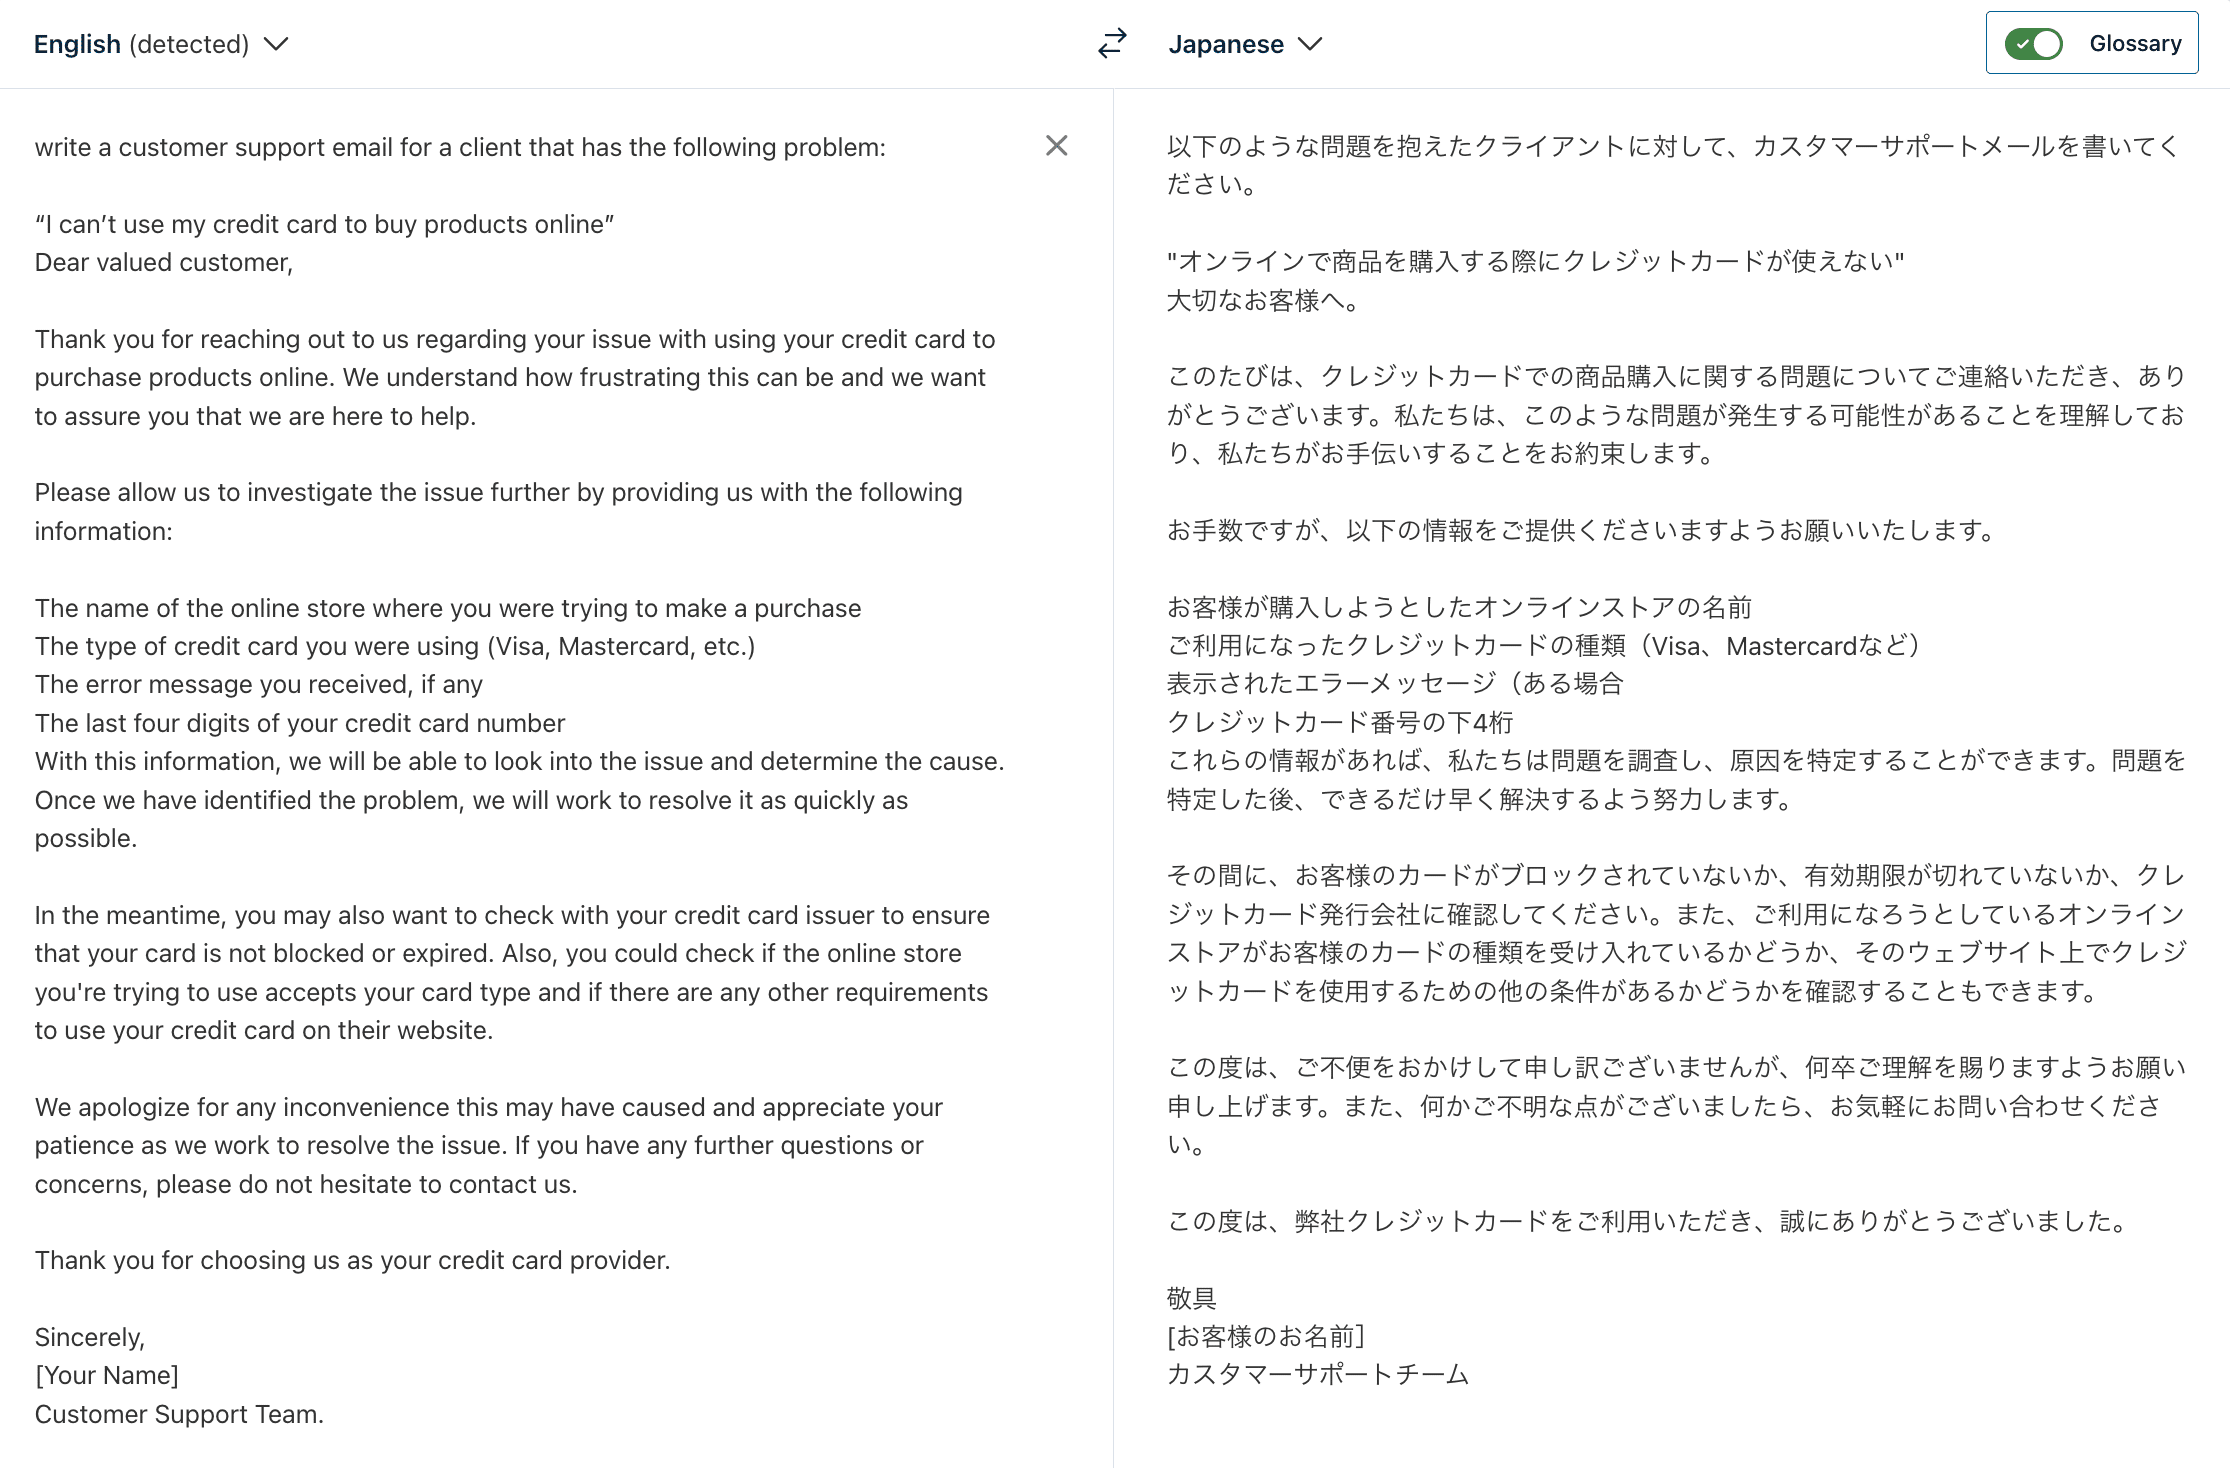Image resolution: width=2230 pixels, height=1468 pixels.
Task: Click the translated '敬具' closing line
Action: pyautogui.click(x=1191, y=1298)
